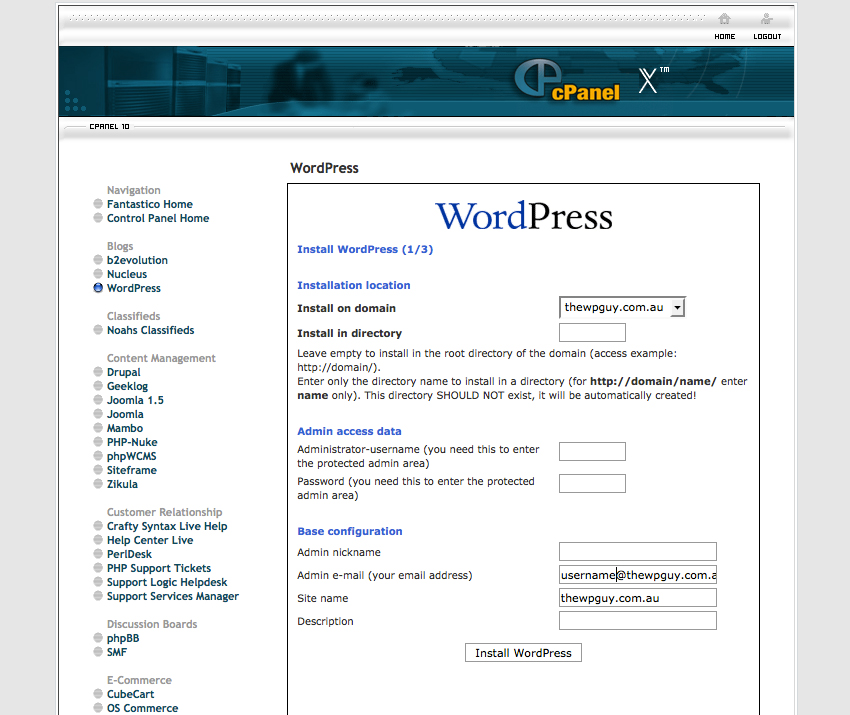Open the OS Commerce link
The image size is (850, 715).
[x=142, y=708]
